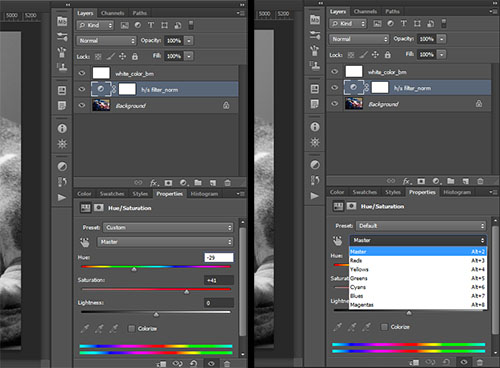Click the Saturation value field showing +41
The image size is (500, 368).
pos(219,280)
